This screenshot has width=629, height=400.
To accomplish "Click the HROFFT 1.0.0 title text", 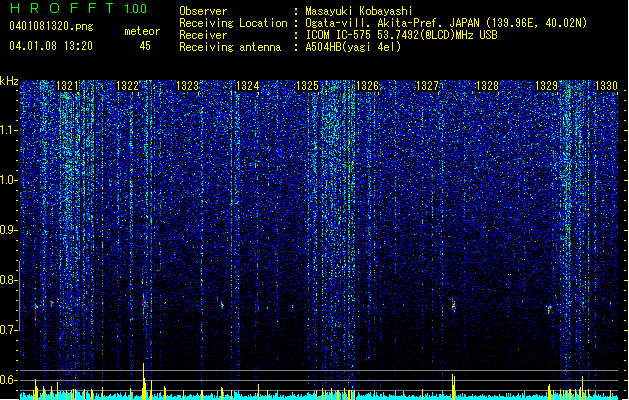I will (x=78, y=8).
